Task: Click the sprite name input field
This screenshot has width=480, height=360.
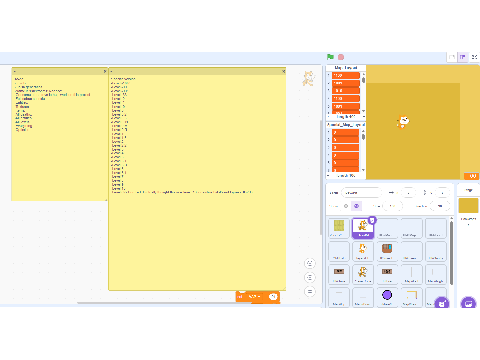Action: tap(361, 193)
